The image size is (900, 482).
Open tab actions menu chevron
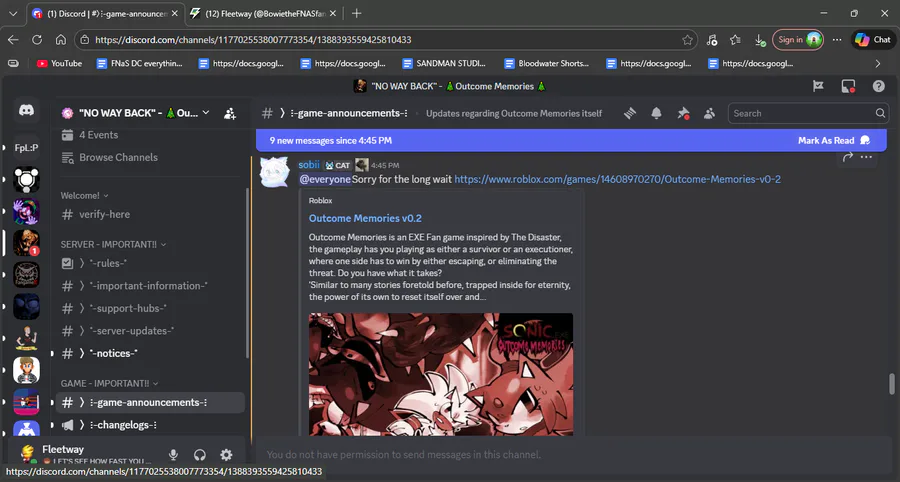click(13, 13)
